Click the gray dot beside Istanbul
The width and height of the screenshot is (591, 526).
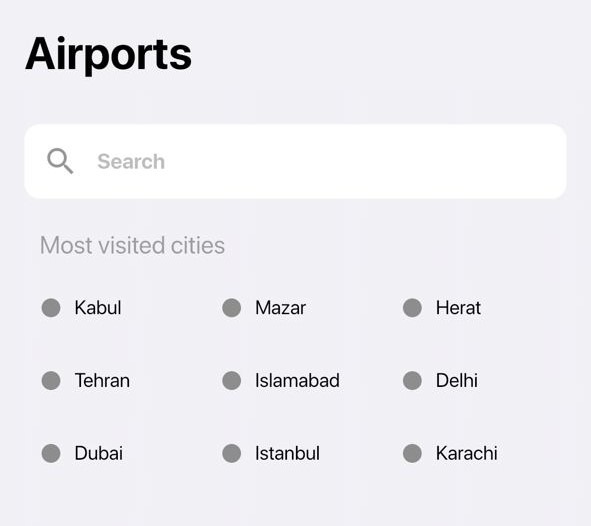pyautogui.click(x=231, y=453)
